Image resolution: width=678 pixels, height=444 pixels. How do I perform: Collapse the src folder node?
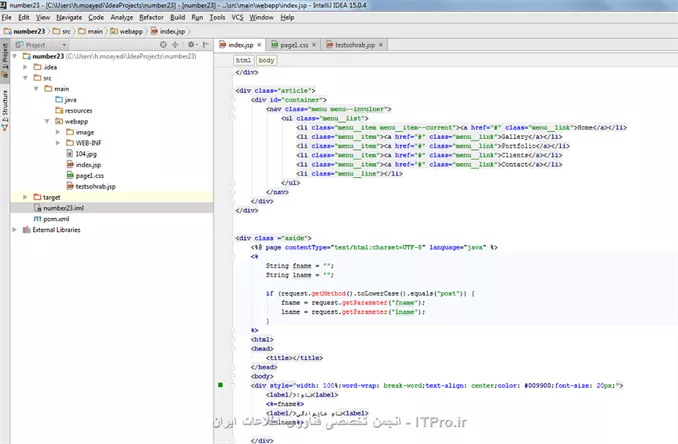point(26,78)
